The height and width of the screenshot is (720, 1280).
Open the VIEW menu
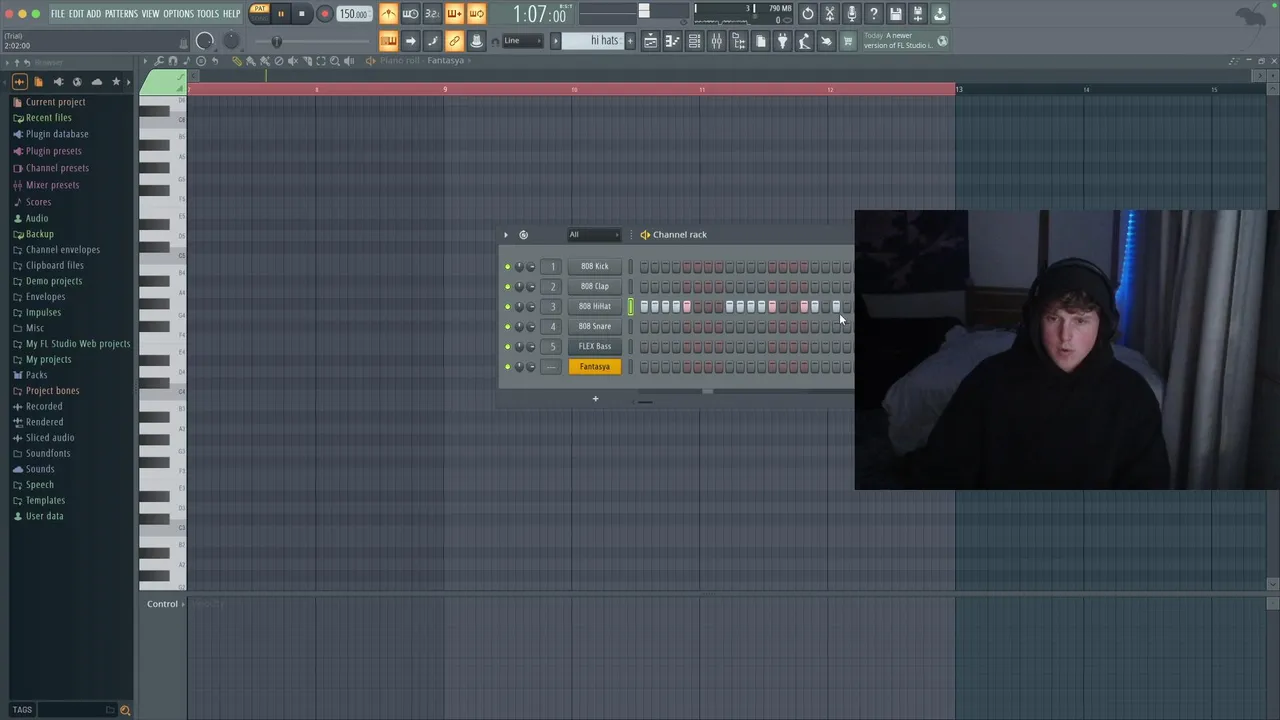coord(150,14)
